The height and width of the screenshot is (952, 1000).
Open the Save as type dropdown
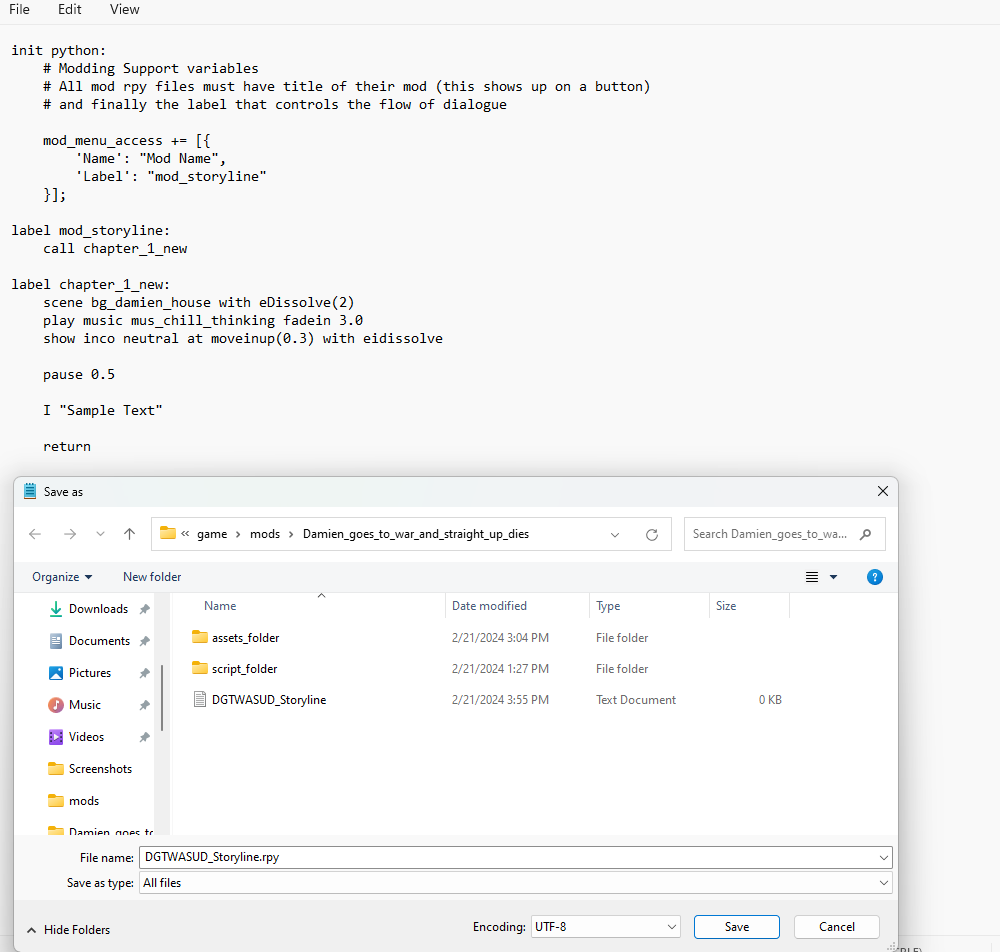515,883
